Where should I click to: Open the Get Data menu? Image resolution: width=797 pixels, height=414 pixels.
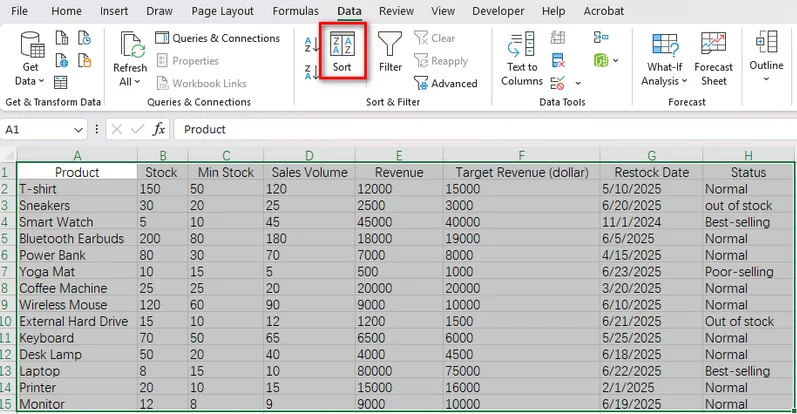(x=31, y=58)
